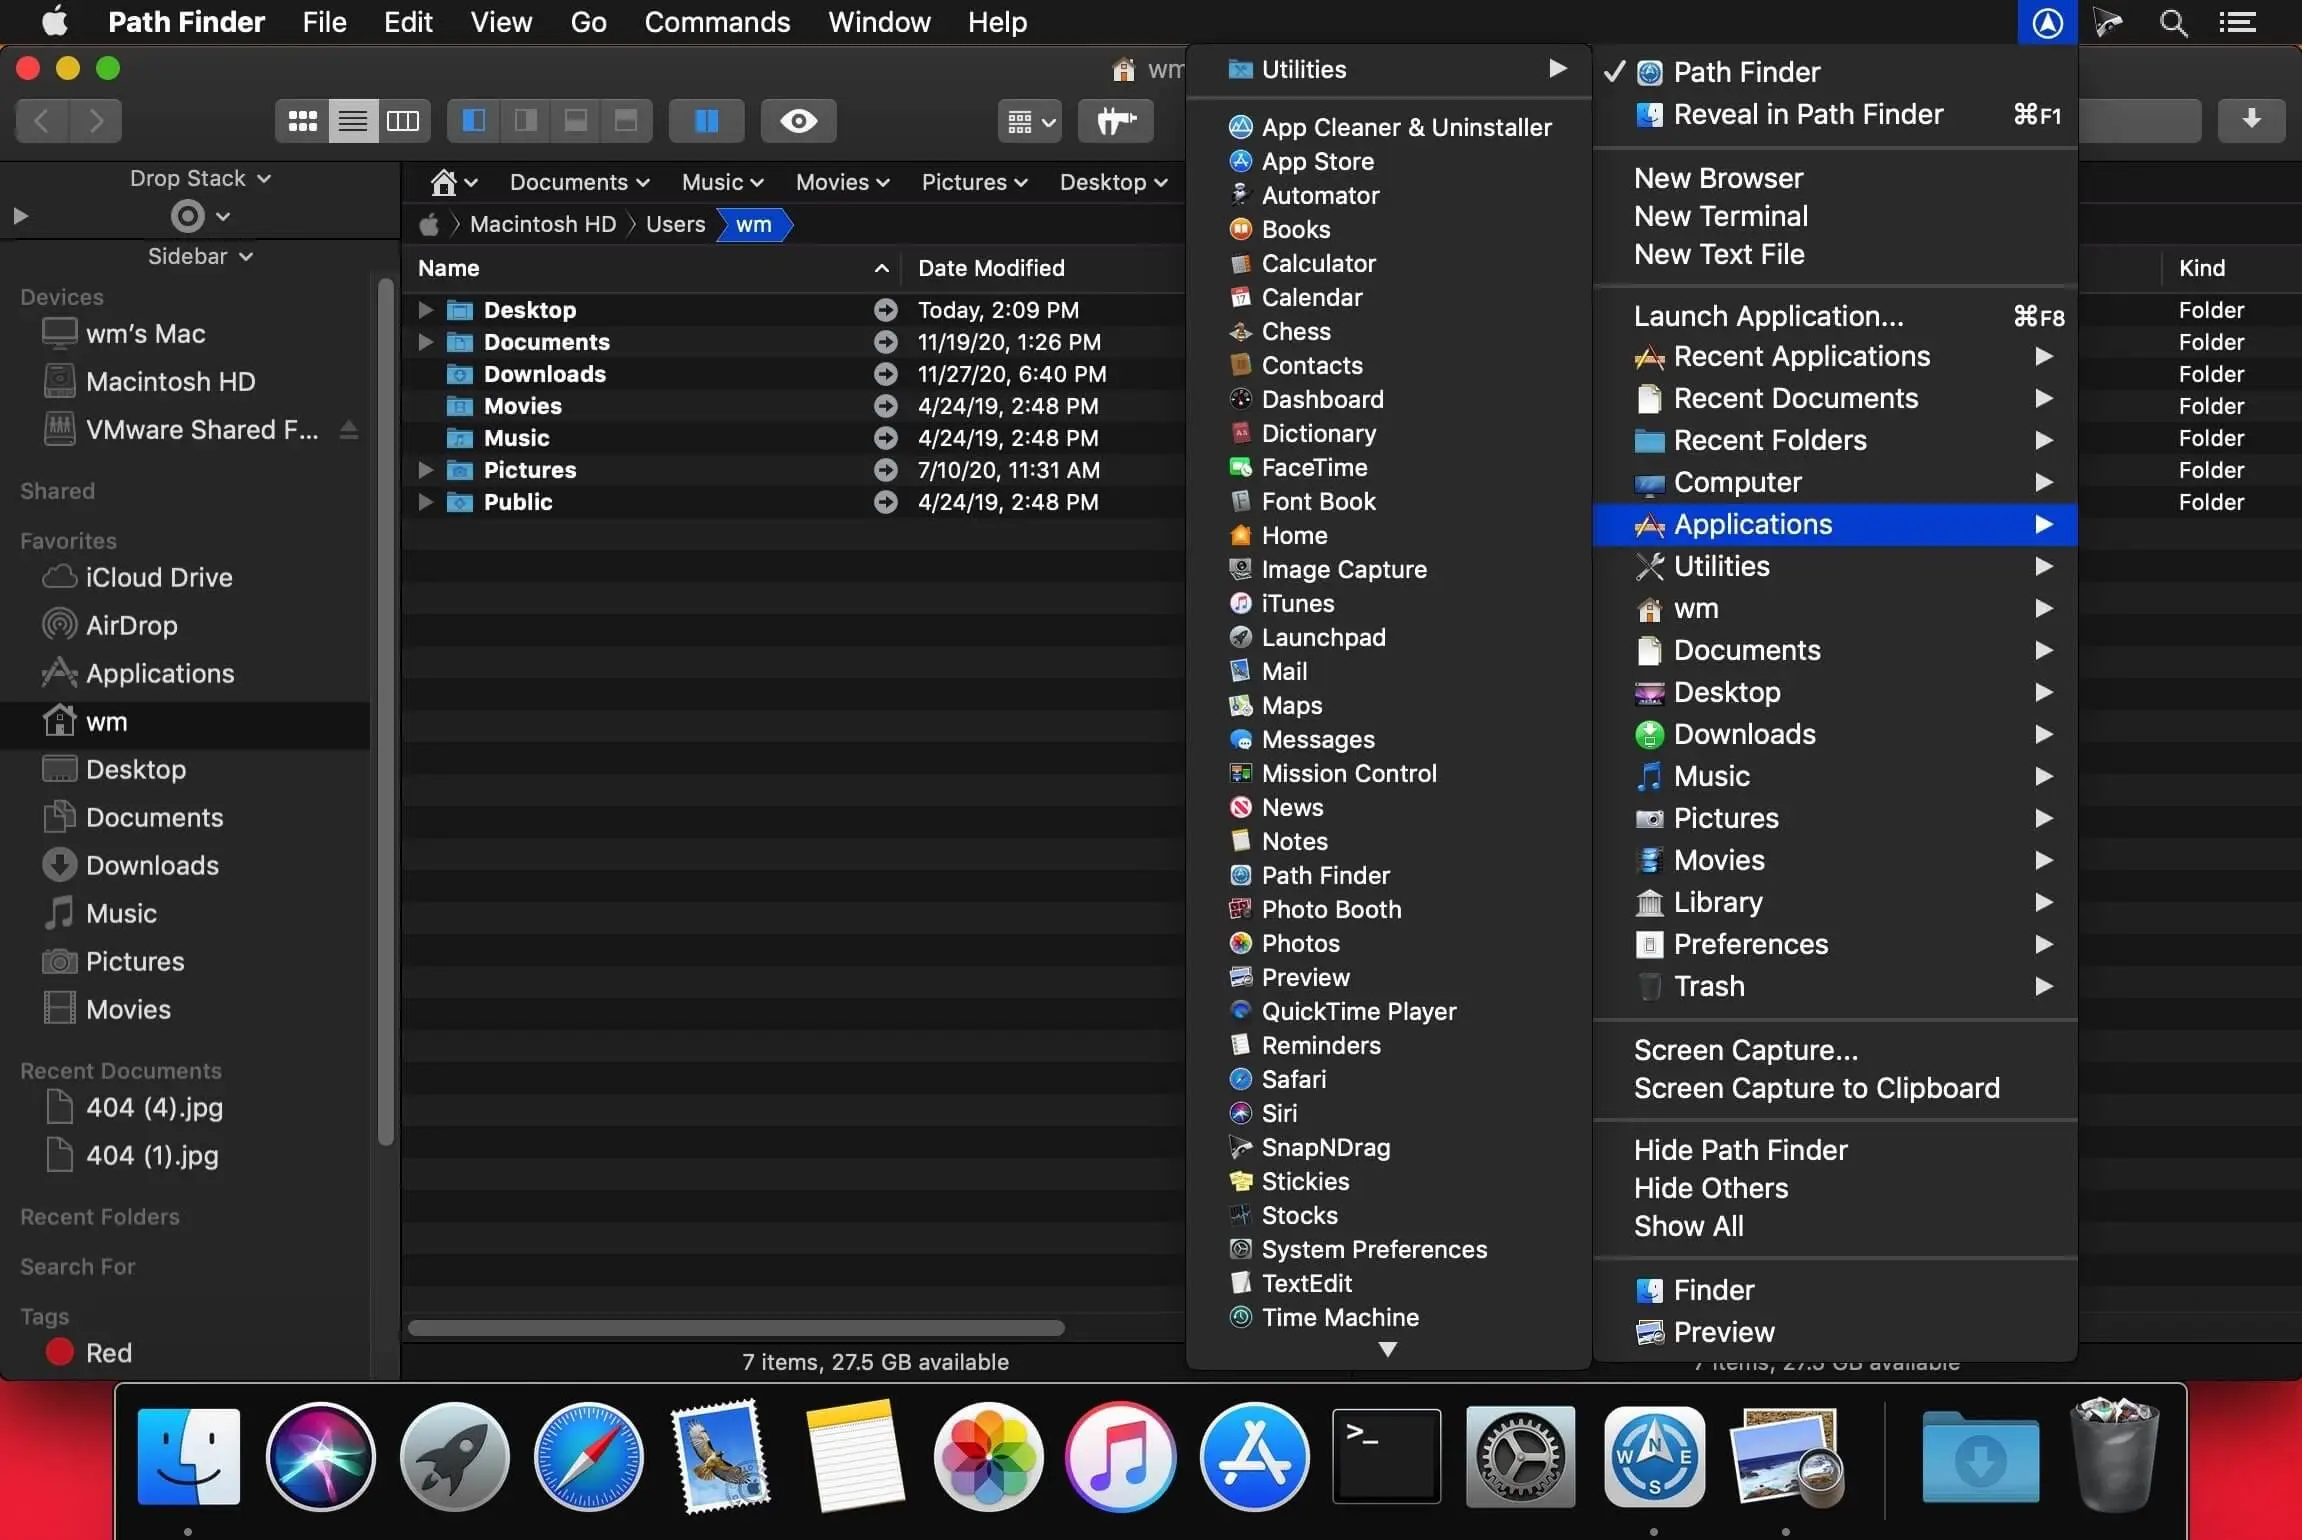Viewport: 2302px width, 1540px height.
Task: Click the column view icon
Action: click(x=402, y=117)
